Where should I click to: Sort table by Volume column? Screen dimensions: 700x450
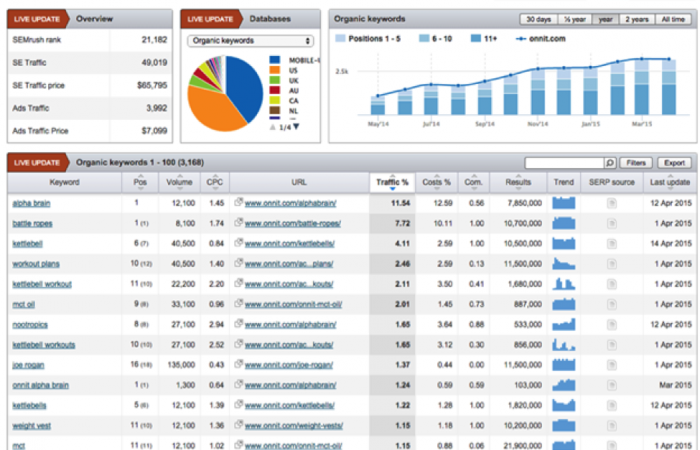(179, 182)
